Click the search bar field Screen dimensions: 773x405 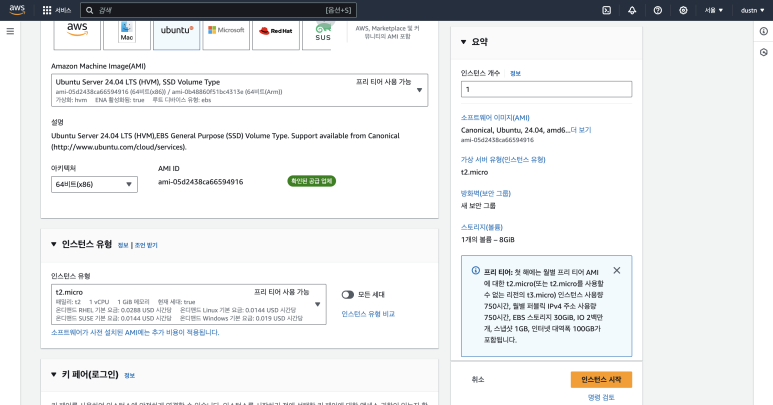[x=218, y=10]
